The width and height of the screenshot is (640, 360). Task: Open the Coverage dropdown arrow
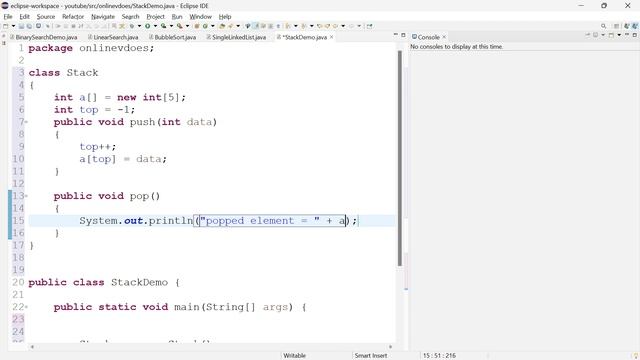(x=171, y=26)
